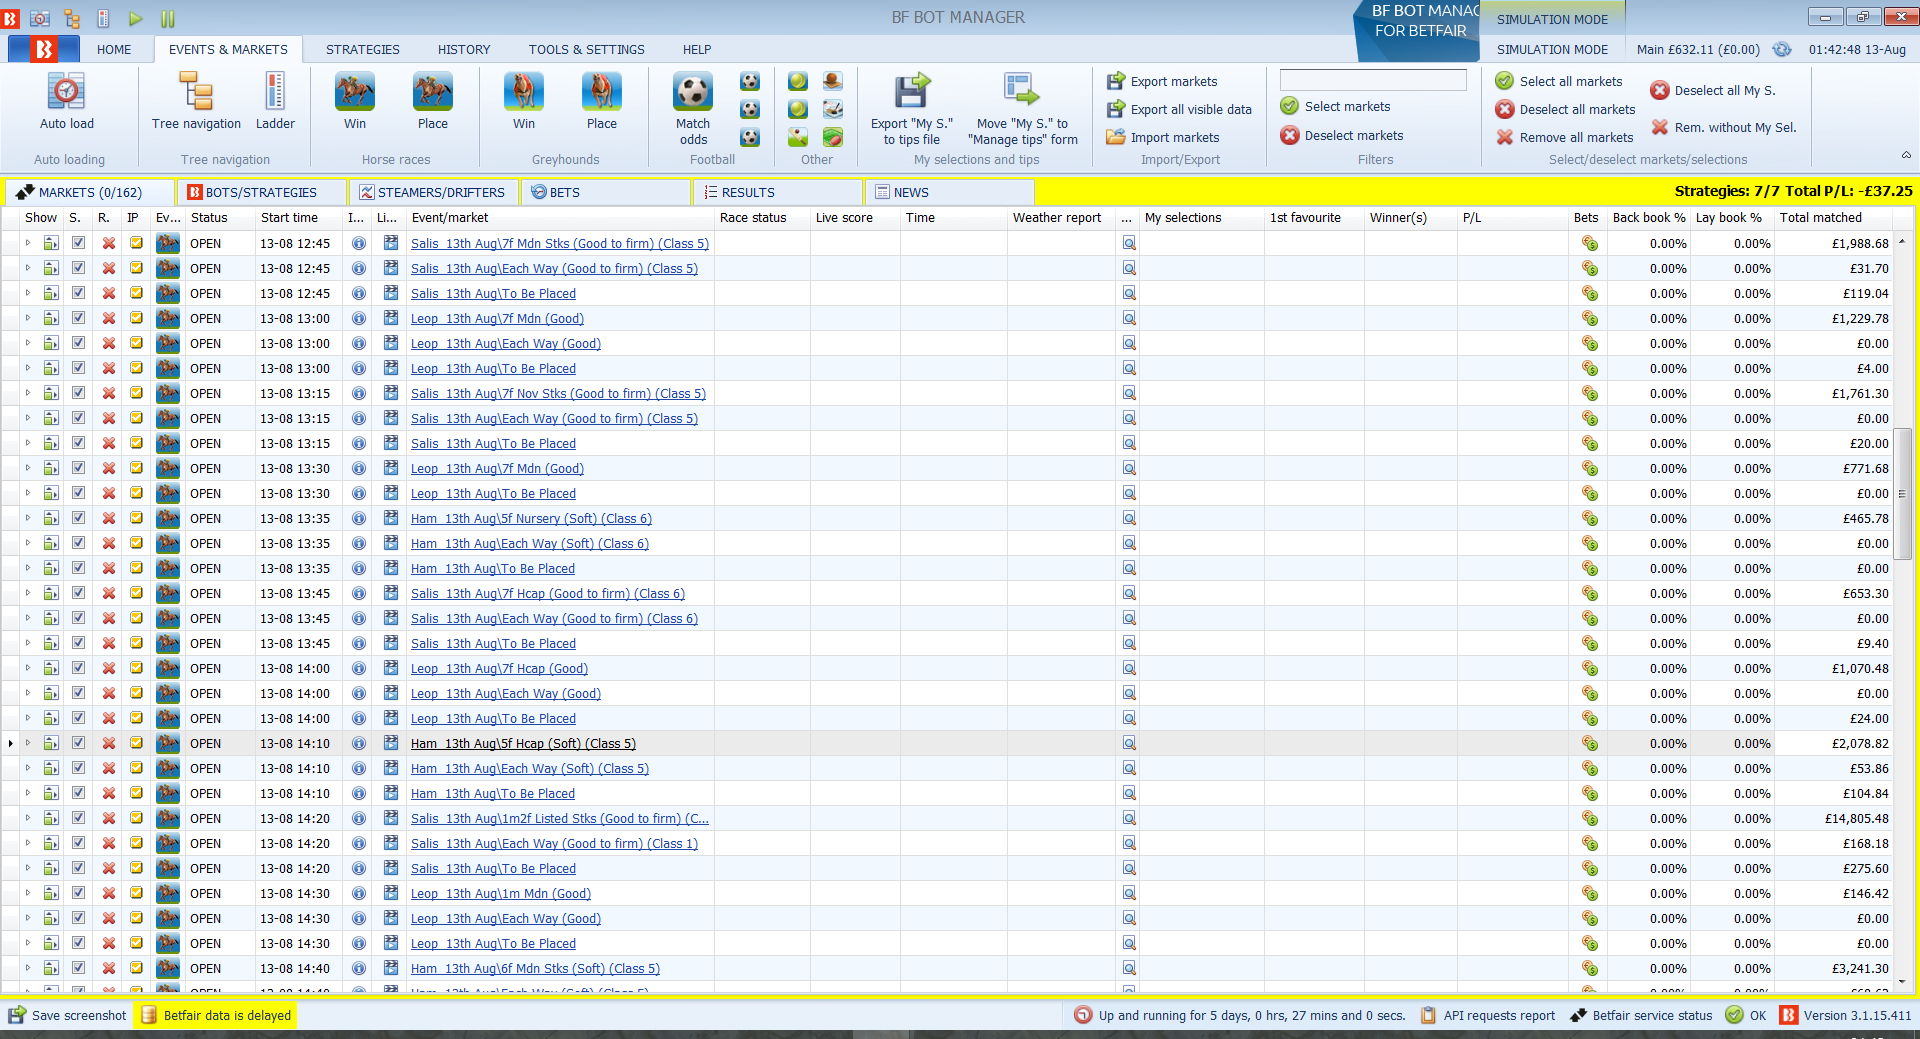
Task: Click bets coins icon on Salis 7f Mdn Stks row
Action: 1589,243
